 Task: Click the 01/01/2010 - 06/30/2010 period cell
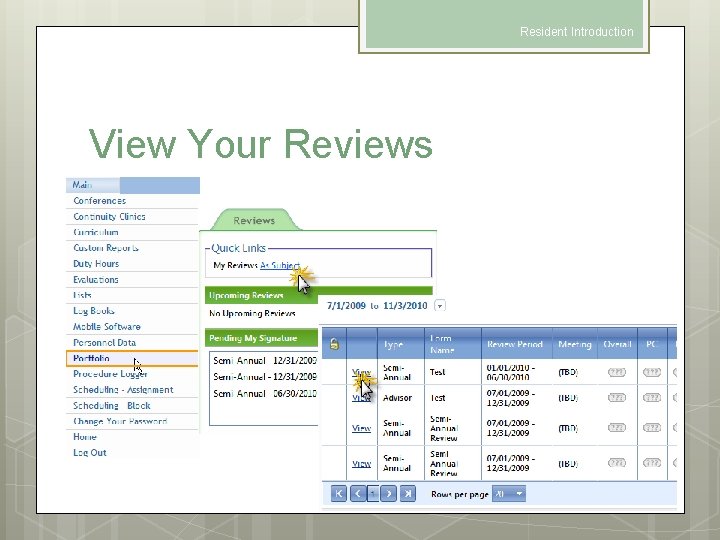pos(511,372)
